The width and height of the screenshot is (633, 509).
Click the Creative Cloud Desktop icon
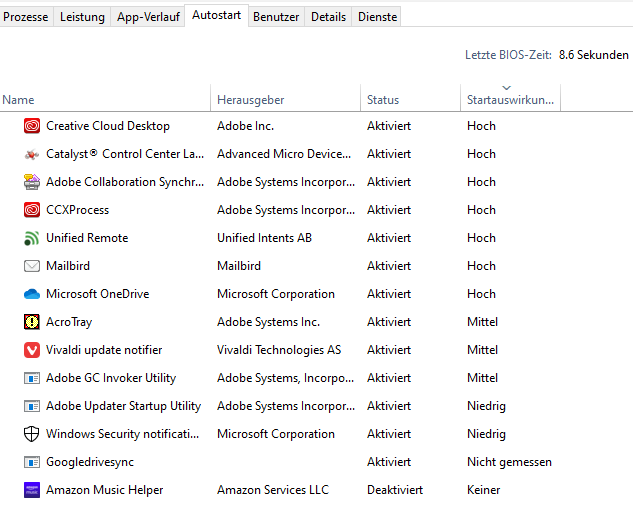coord(31,126)
